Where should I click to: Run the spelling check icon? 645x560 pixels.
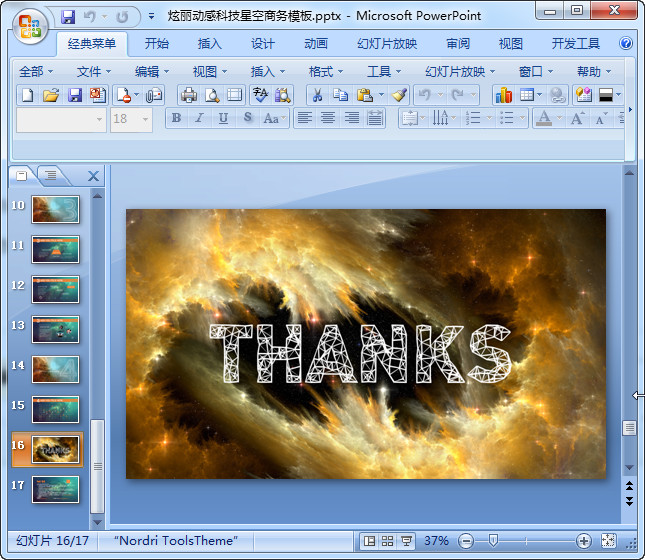(x=260, y=95)
